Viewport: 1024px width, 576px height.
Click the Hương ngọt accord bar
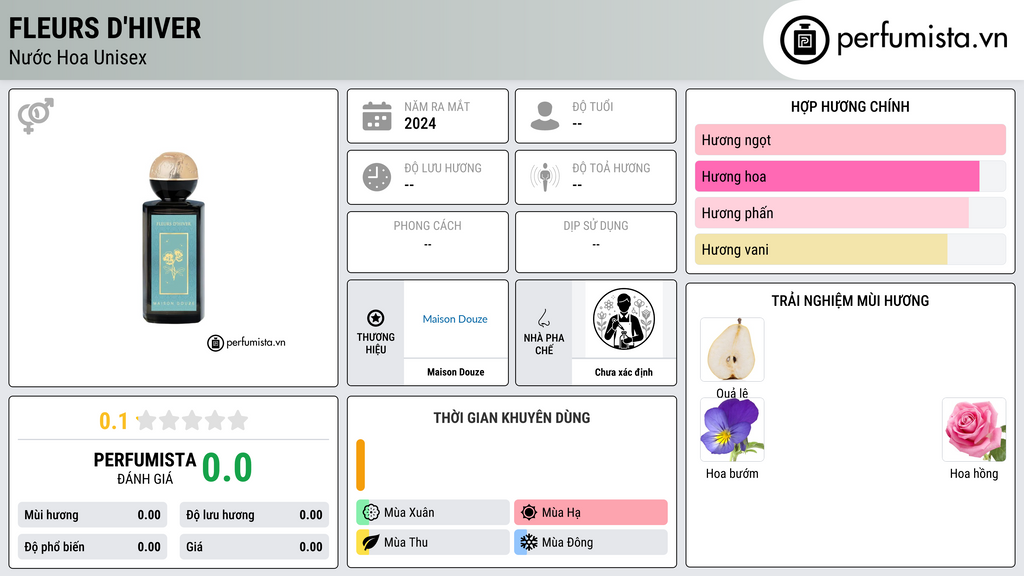850,140
